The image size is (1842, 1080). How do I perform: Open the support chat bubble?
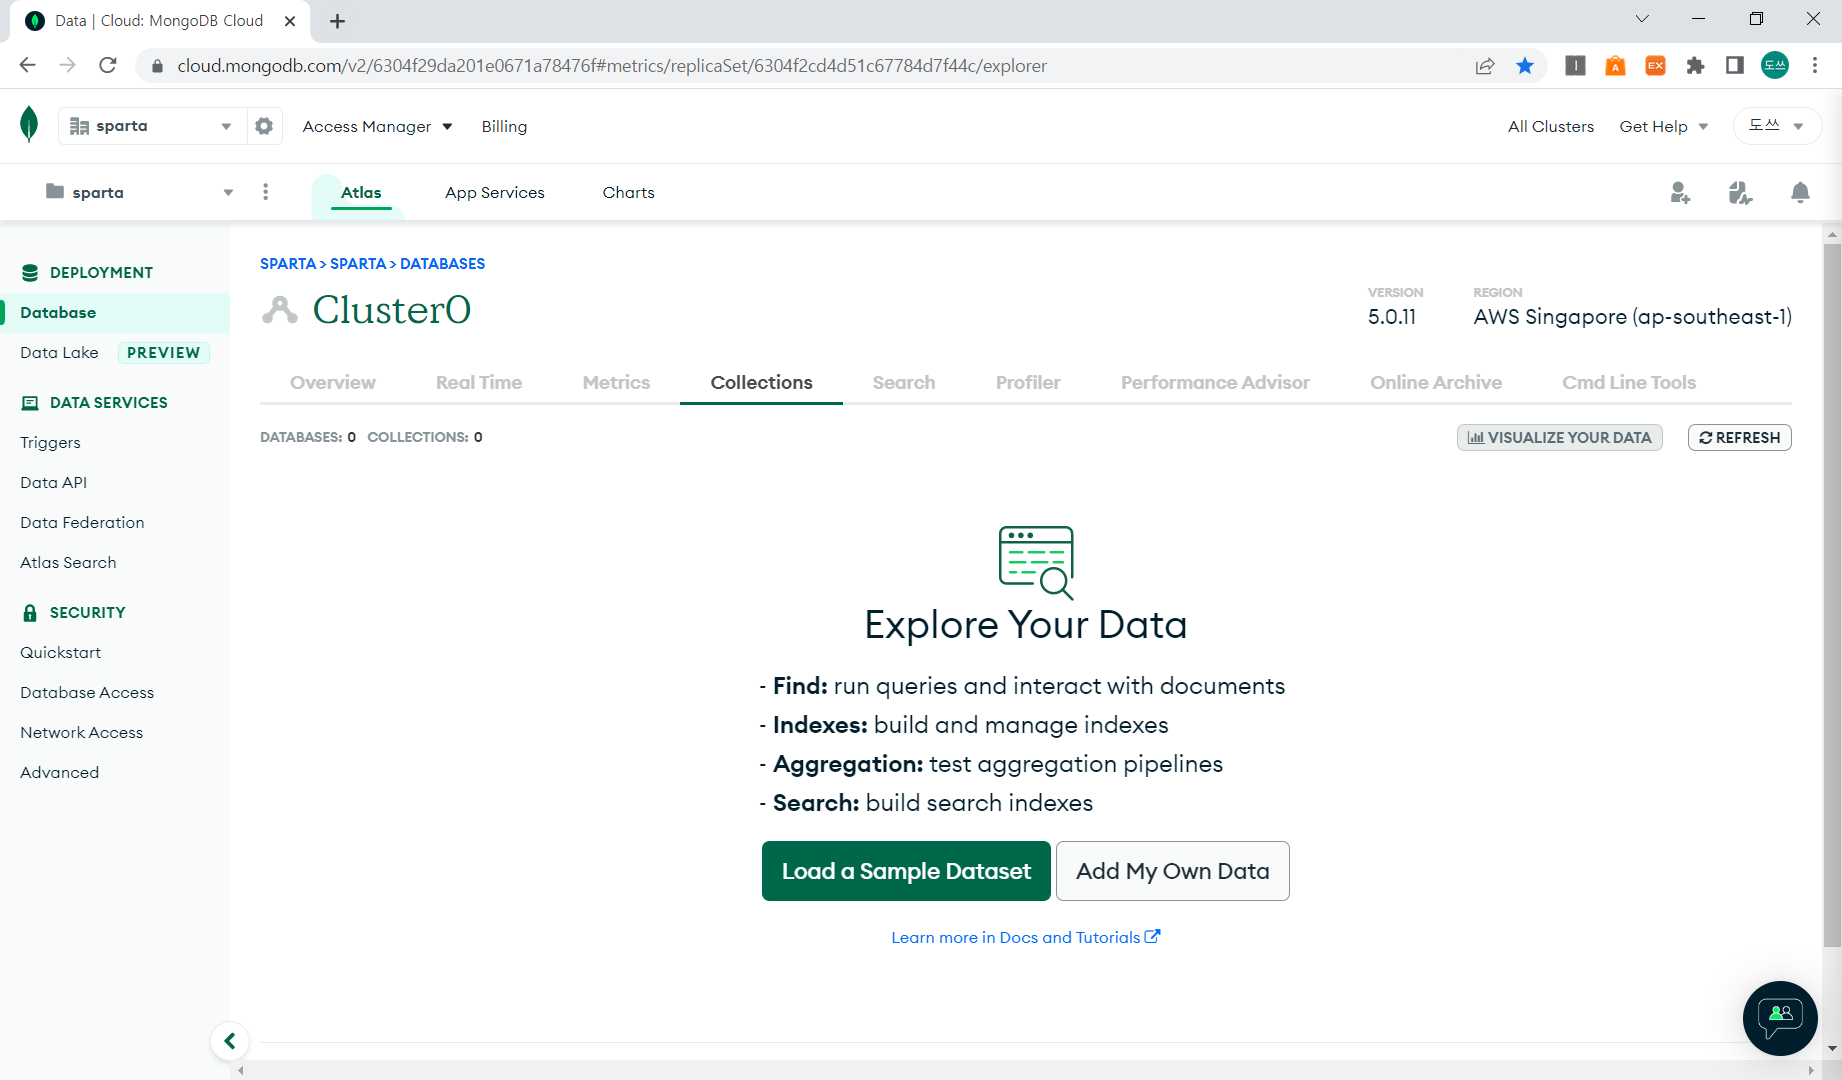tap(1780, 1018)
